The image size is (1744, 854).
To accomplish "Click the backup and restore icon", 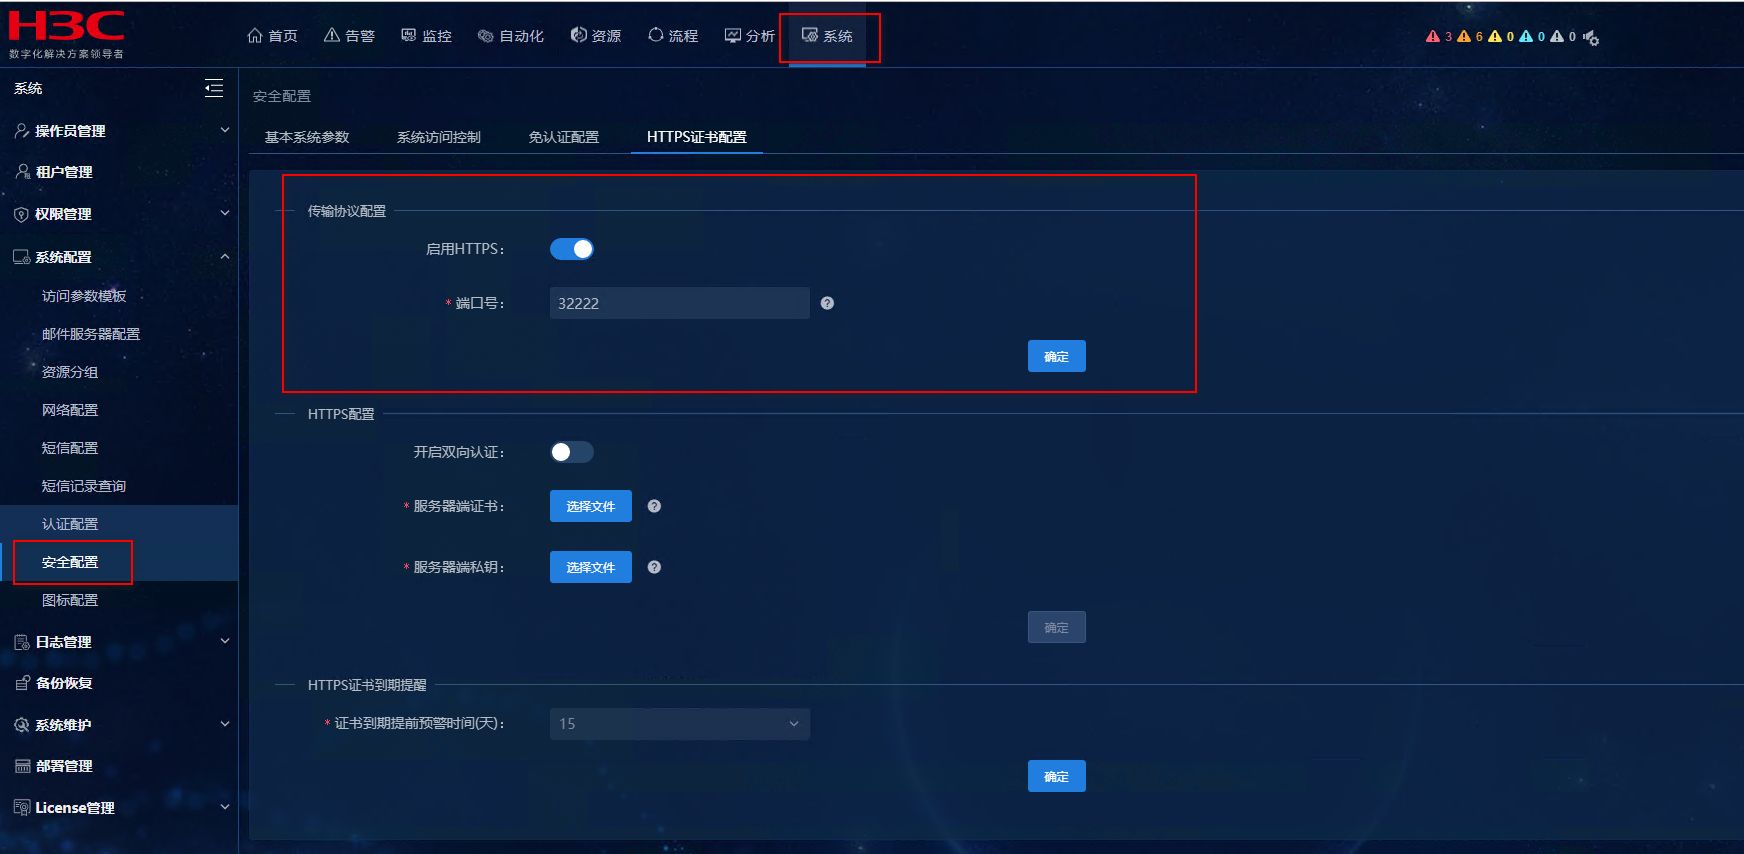I will point(22,683).
